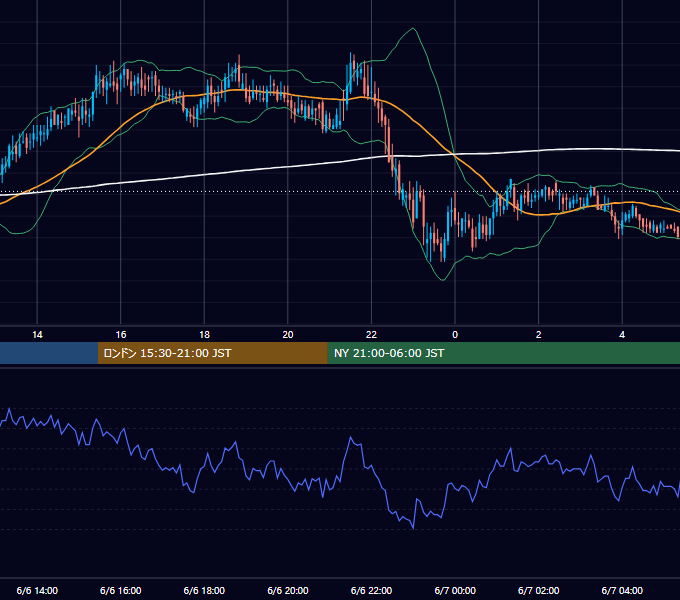The height and width of the screenshot is (600, 680).
Task: Click the oscillator spike peak near 21:30
Action: (x=351, y=437)
